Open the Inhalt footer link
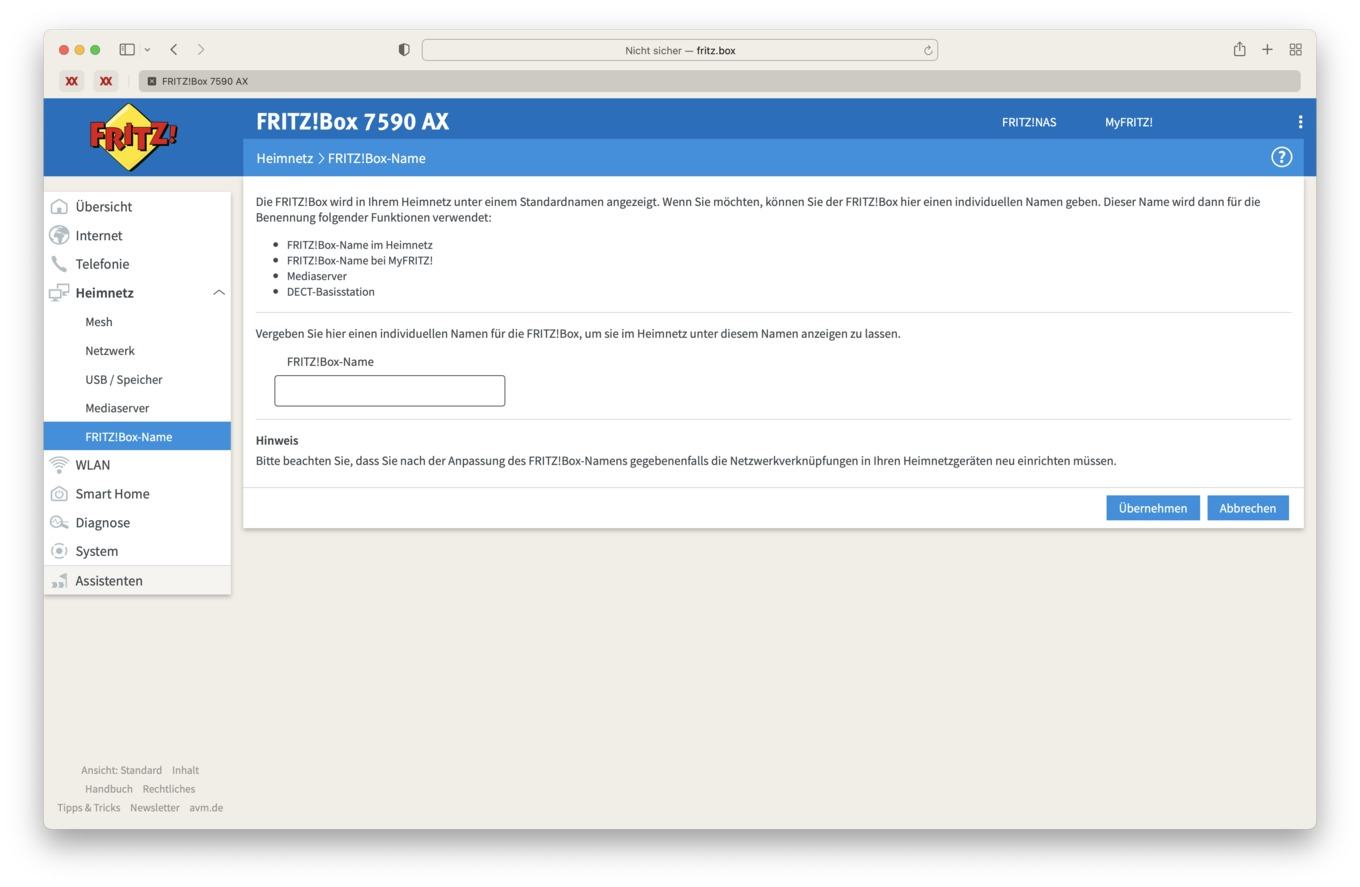Image resolution: width=1360 pixels, height=887 pixels. pos(185,770)
